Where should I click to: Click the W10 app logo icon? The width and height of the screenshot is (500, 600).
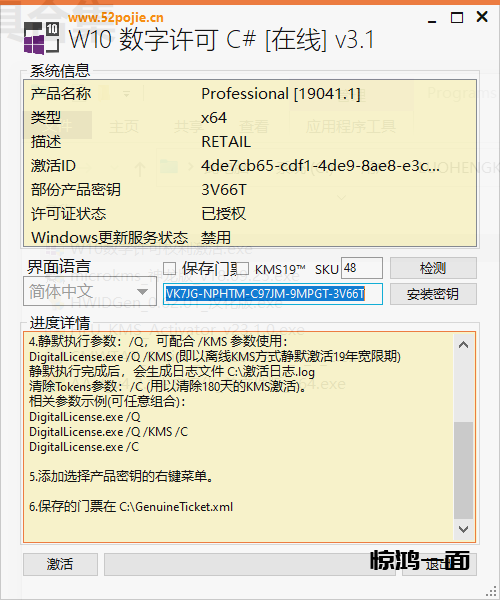pyautogui.click(x=41, y=38)
